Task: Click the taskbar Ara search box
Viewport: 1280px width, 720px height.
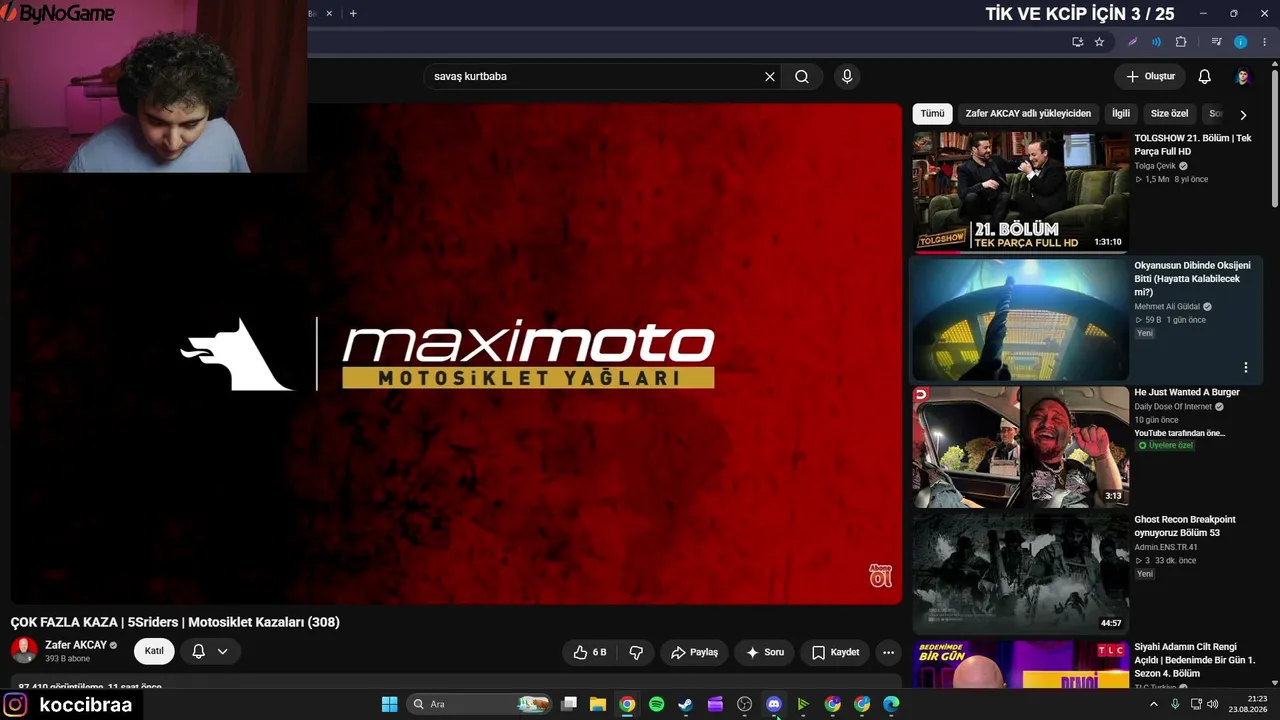Action: (x=480, y=704)
